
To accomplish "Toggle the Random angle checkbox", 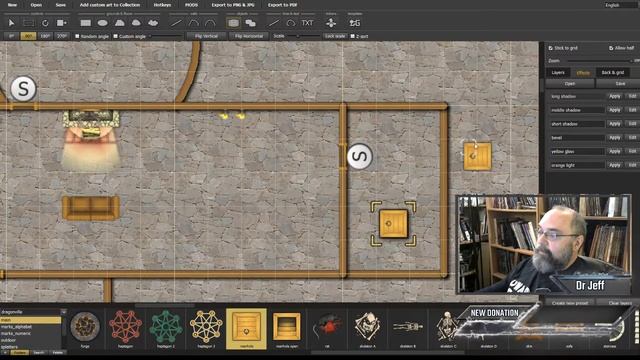I will coord(77,36).
